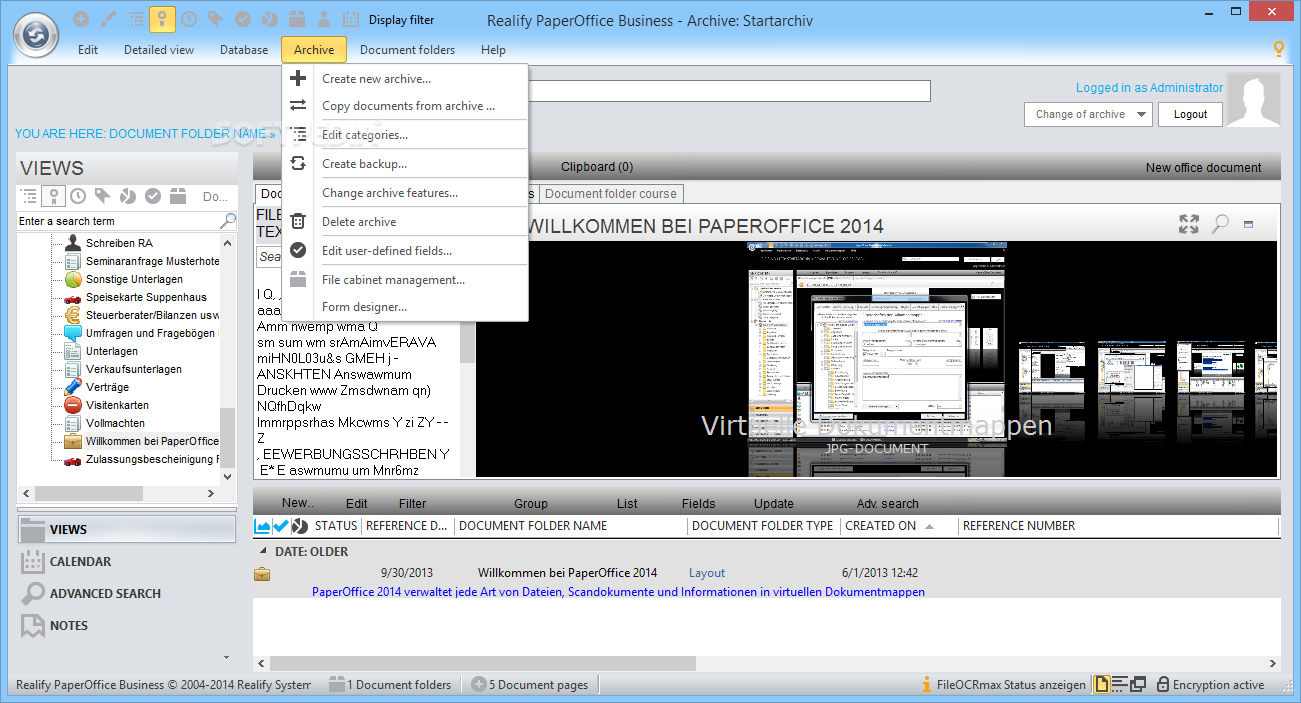
Task: Click the Enter a search term field
Action: pyautogui.click(x=118, y=221)
